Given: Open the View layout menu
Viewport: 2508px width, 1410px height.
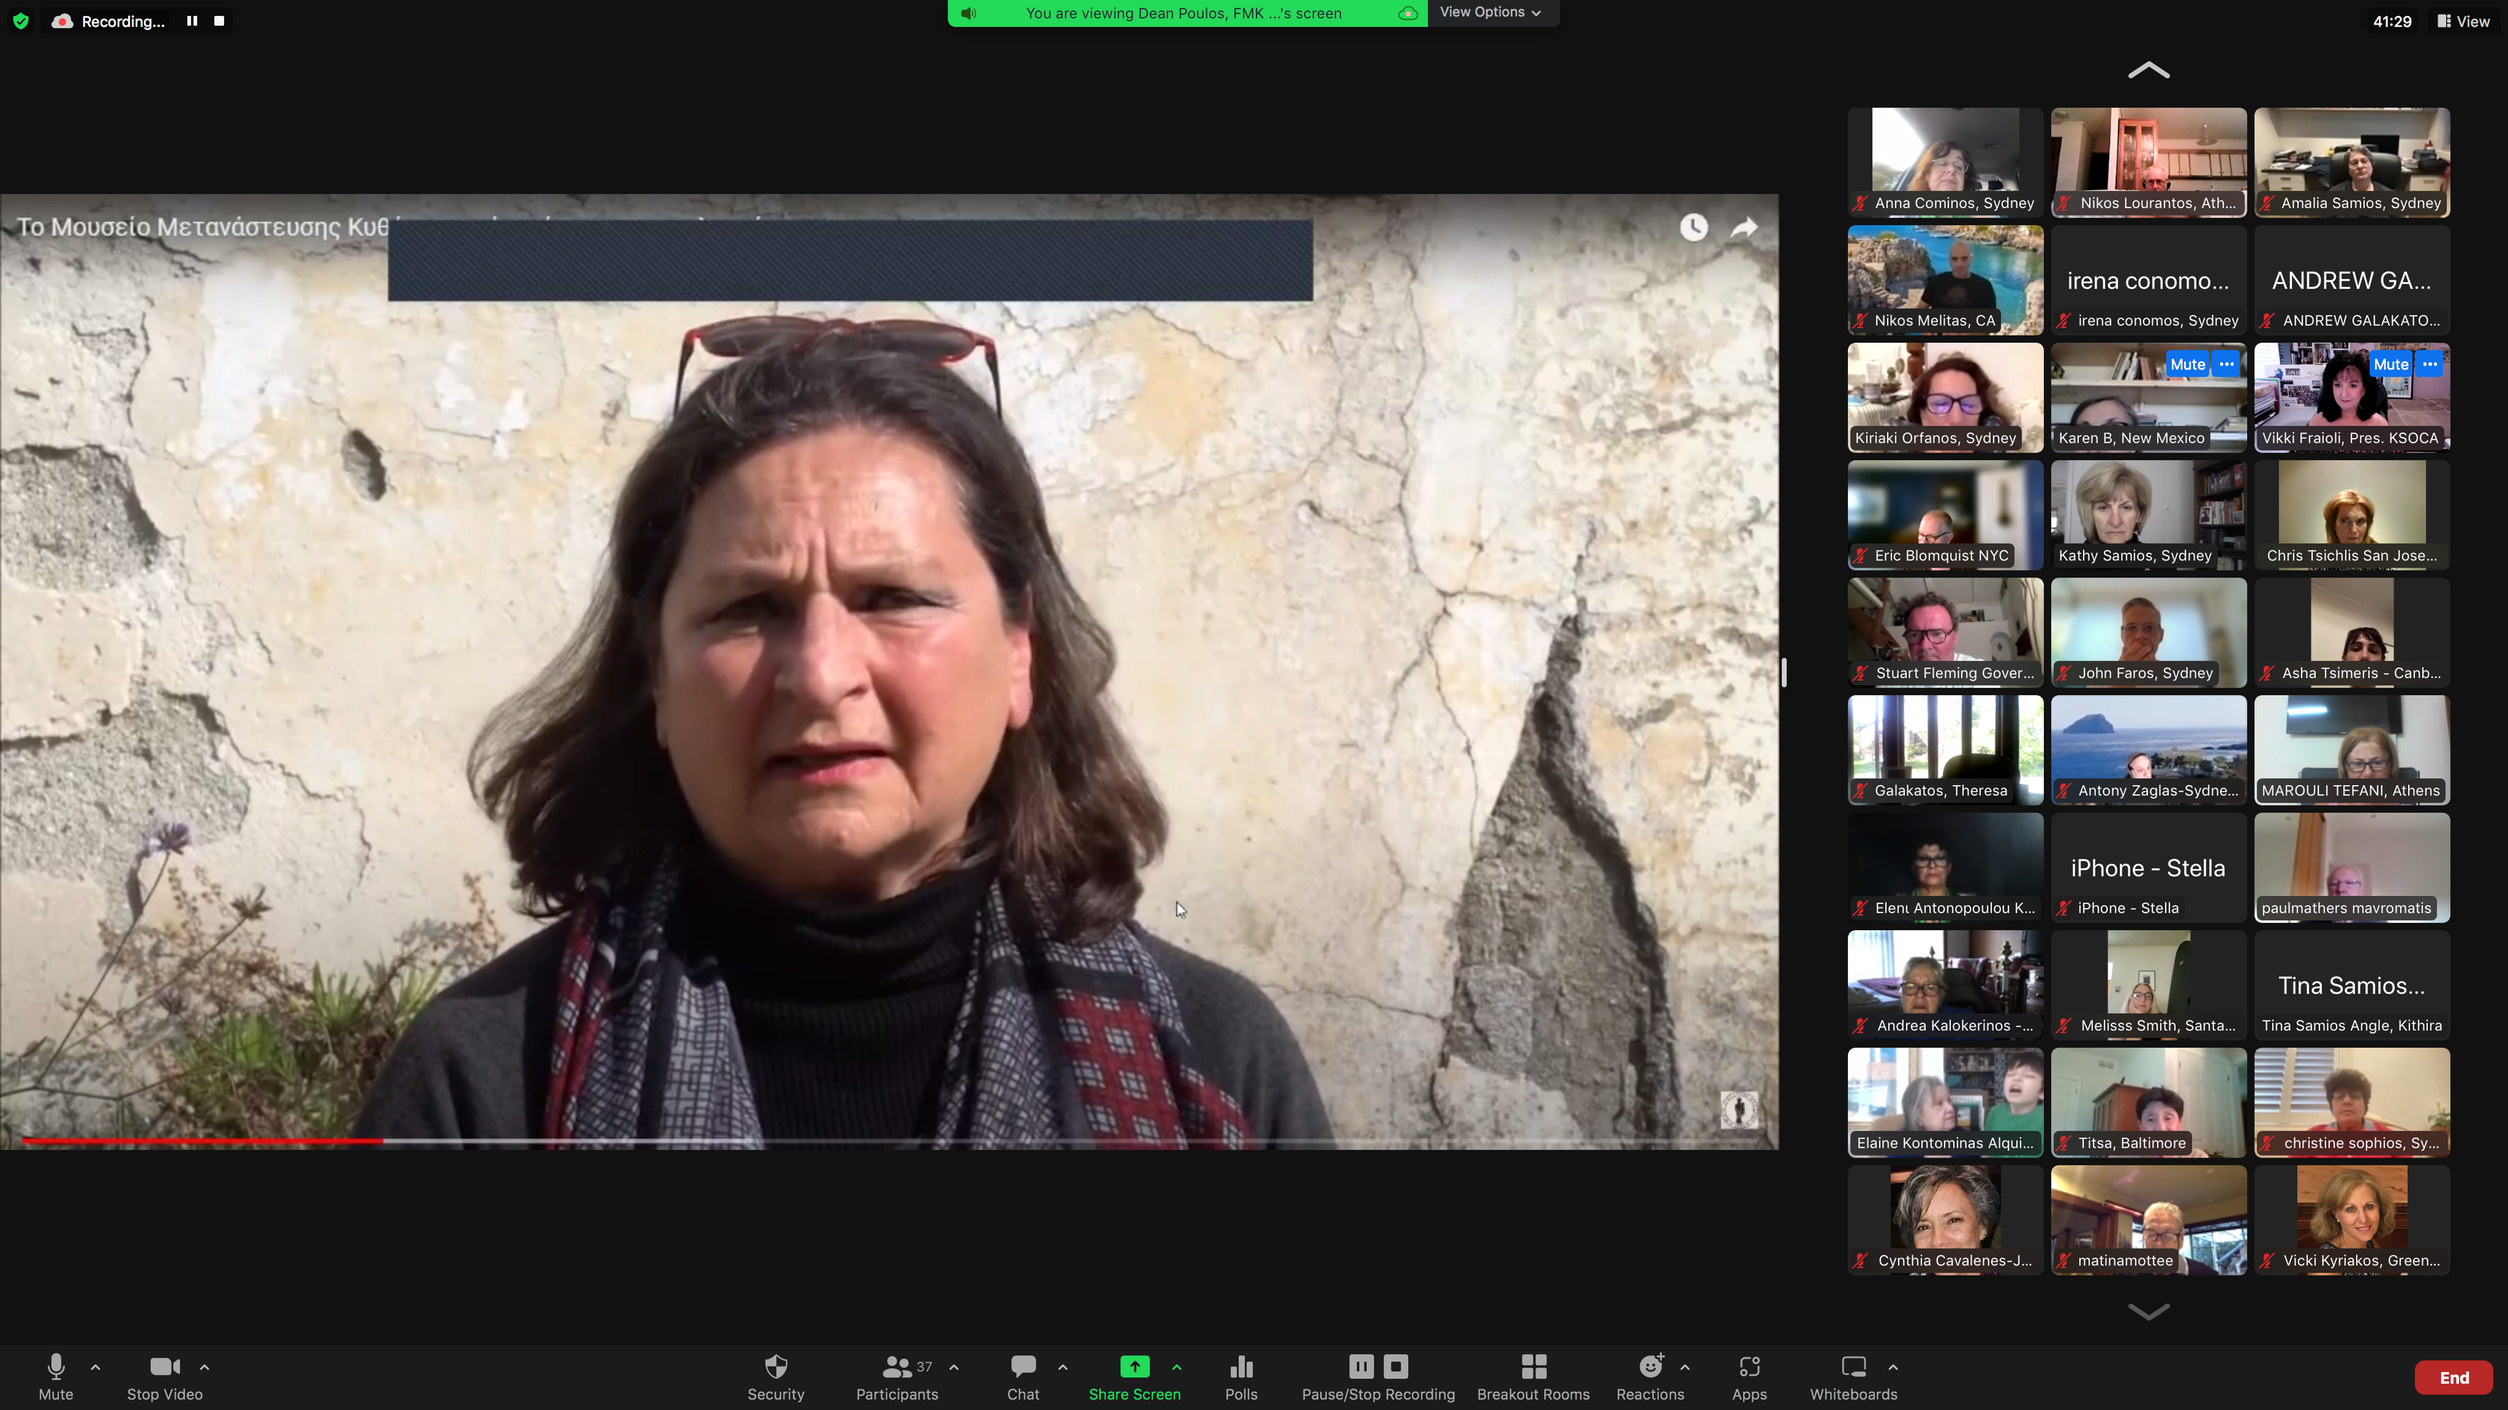Looking at the screenshot, I should [x=2463, y=21].
